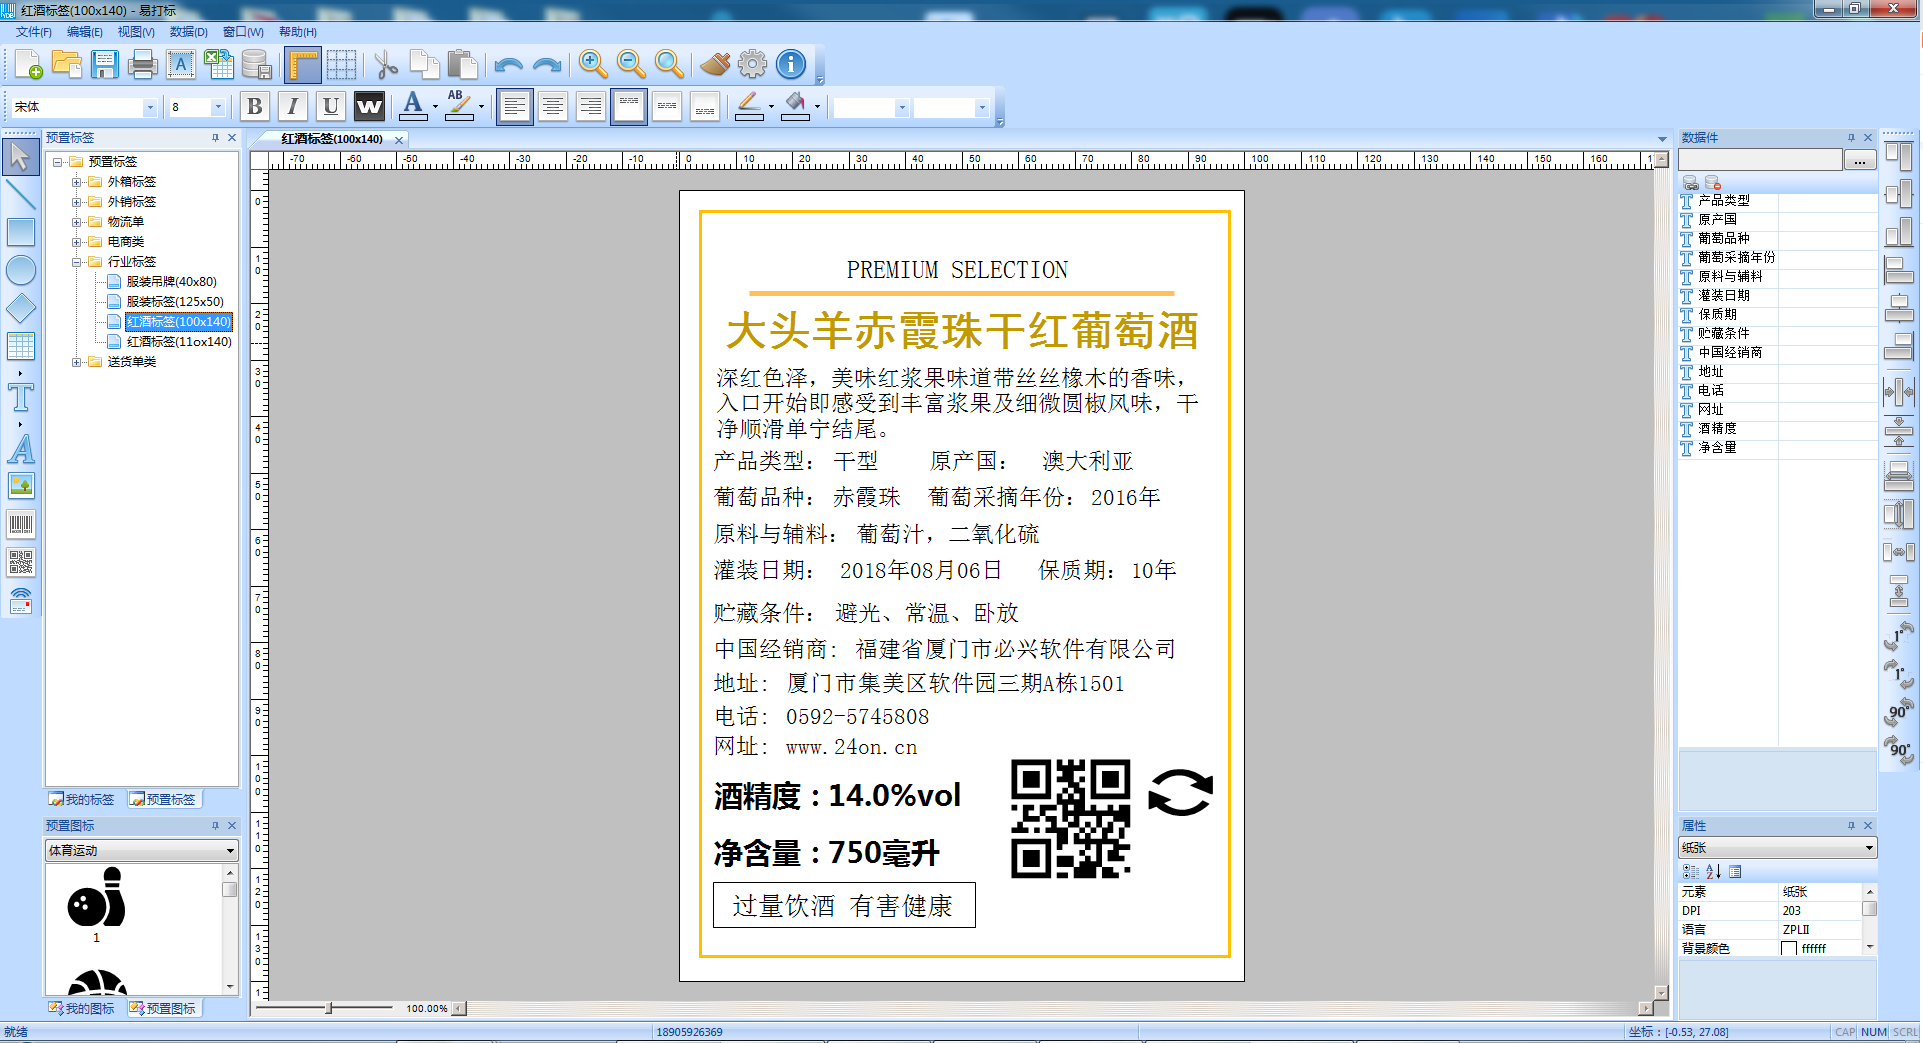Screen dimensions: 1923x1043
Task: Open the database save icon
Action: pyautogui.click(x=256, y=65)
